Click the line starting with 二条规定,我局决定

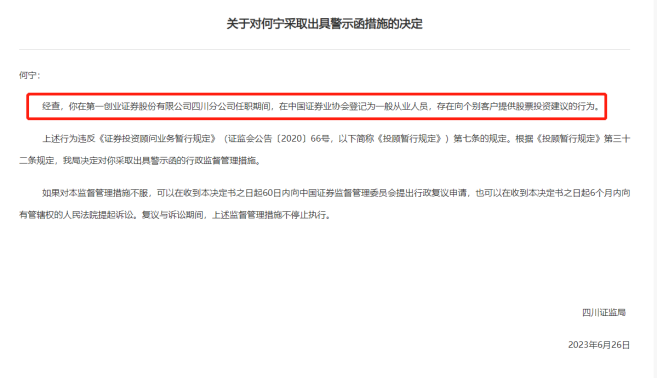[140, 161]
